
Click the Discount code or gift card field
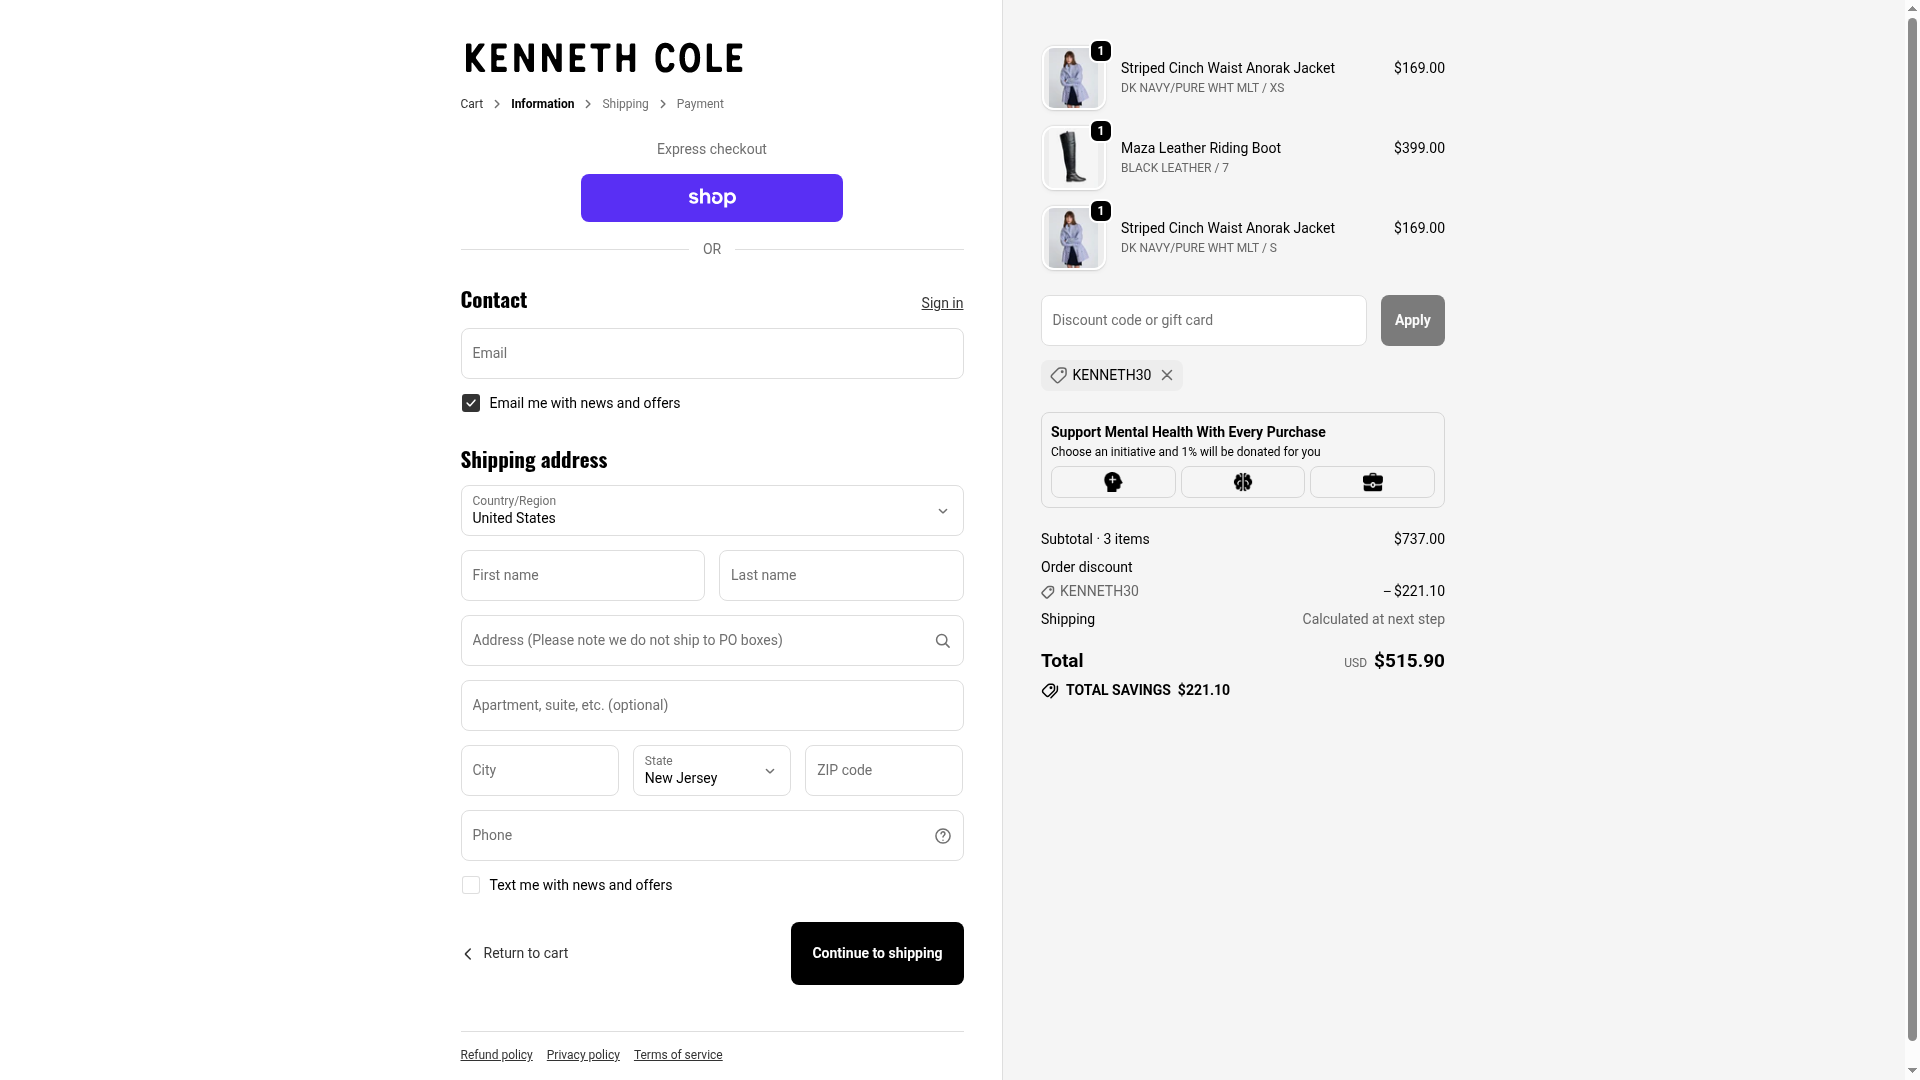tap(1203, 320)
